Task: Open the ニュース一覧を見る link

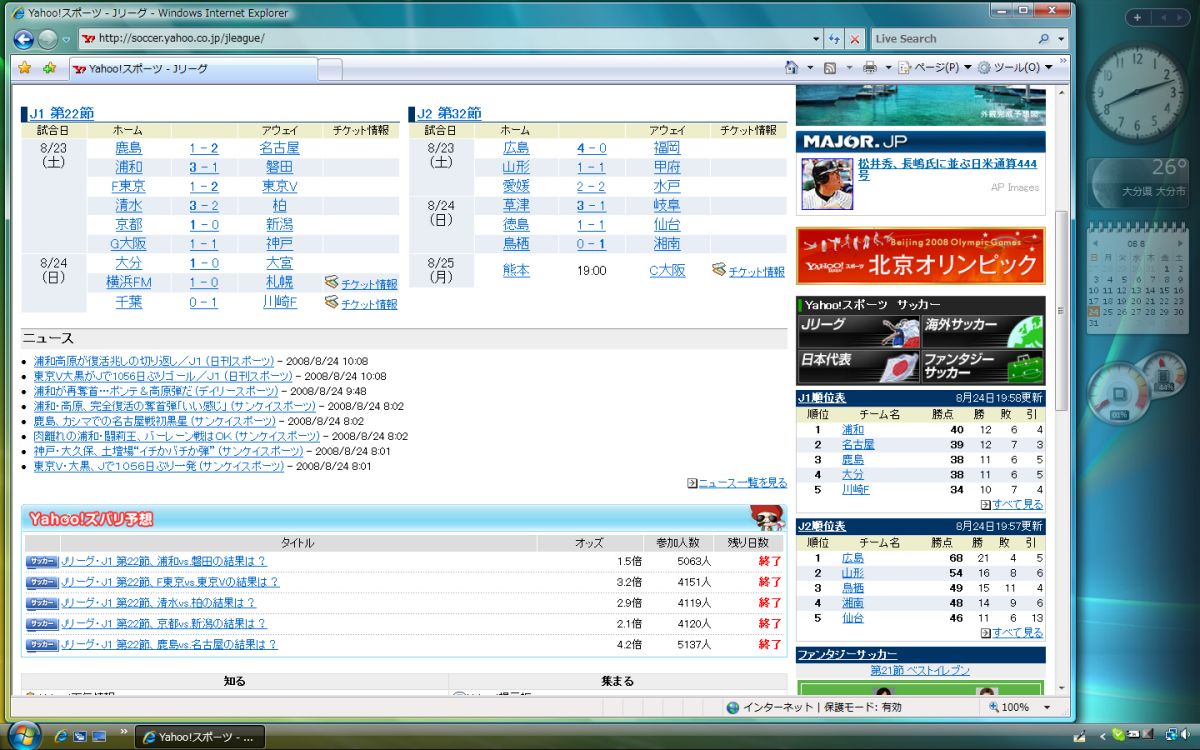Action: tap(742, 483)
